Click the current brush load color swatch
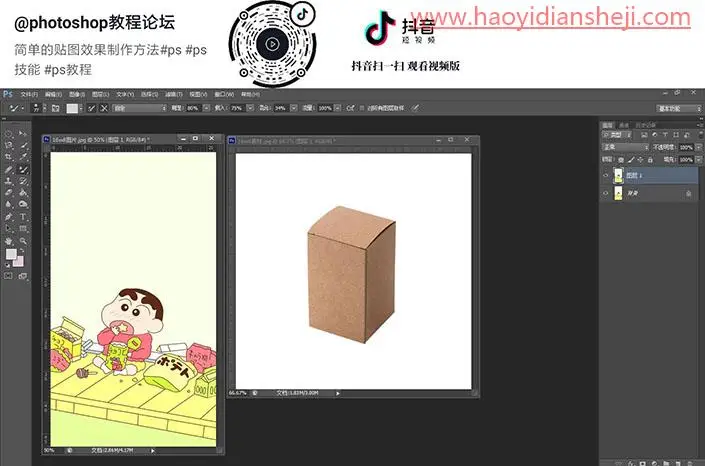The height and width of the screenshot is (466, 705). [x=72, y=108]
